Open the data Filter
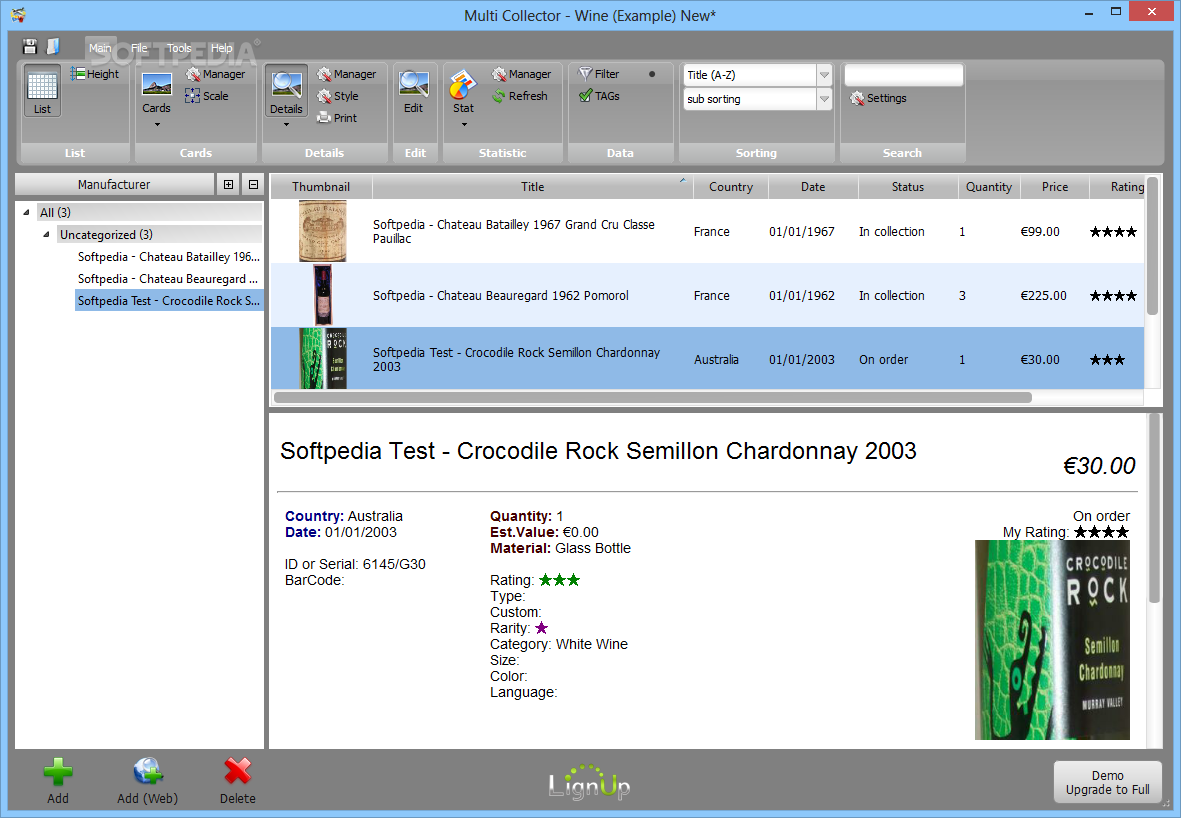 (x=599, y=74)
